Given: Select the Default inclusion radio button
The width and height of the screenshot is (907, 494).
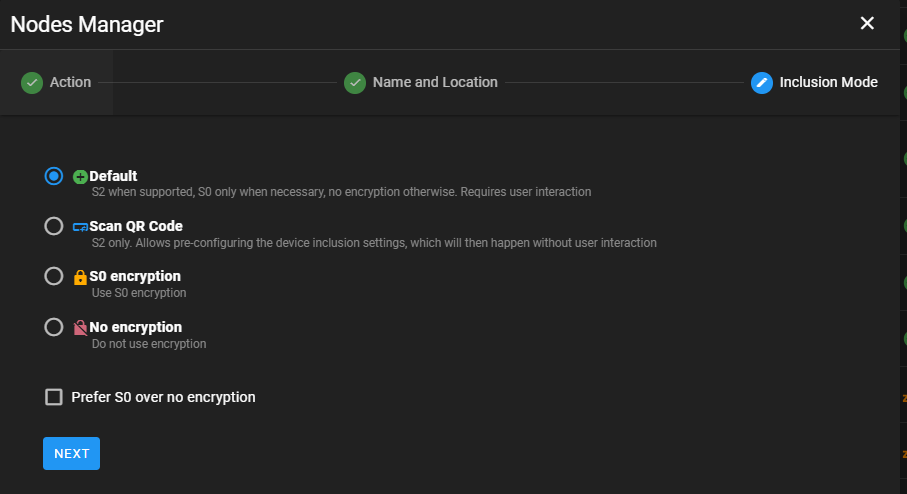Looking at the screenshot, I should click(x=54, y=176).
